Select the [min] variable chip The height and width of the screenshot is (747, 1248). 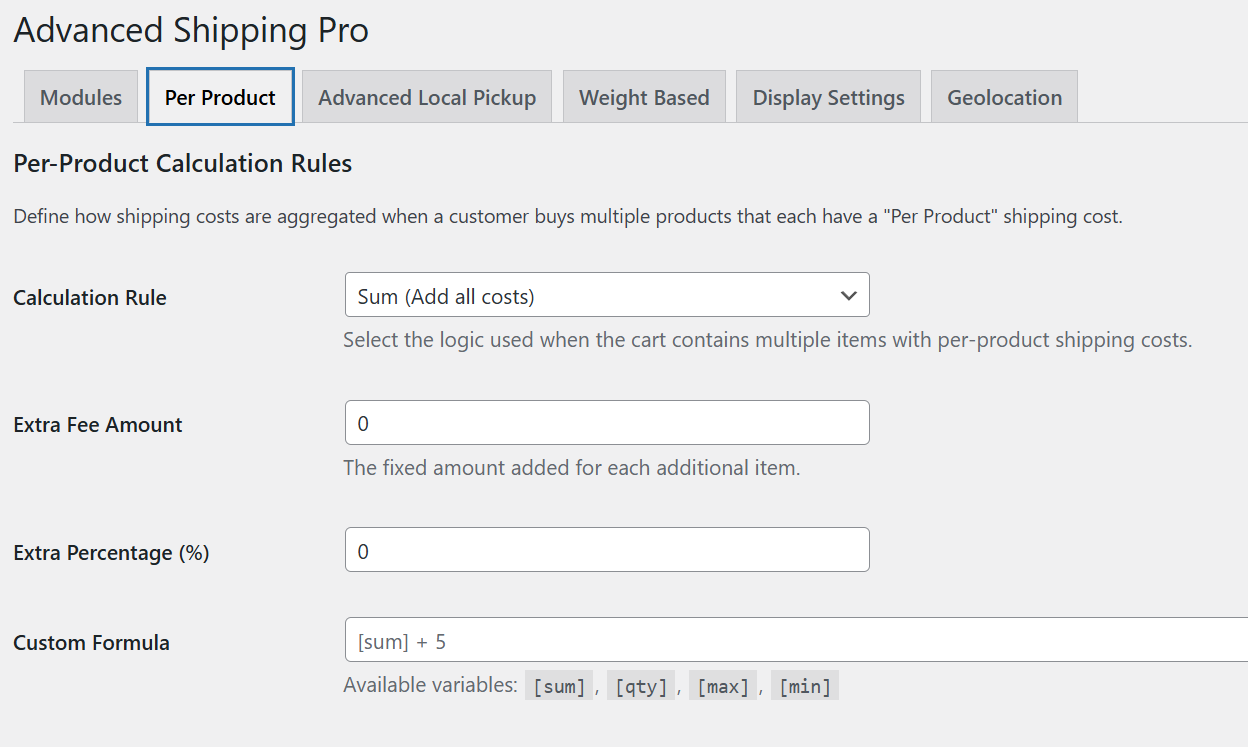pos(804,685)
